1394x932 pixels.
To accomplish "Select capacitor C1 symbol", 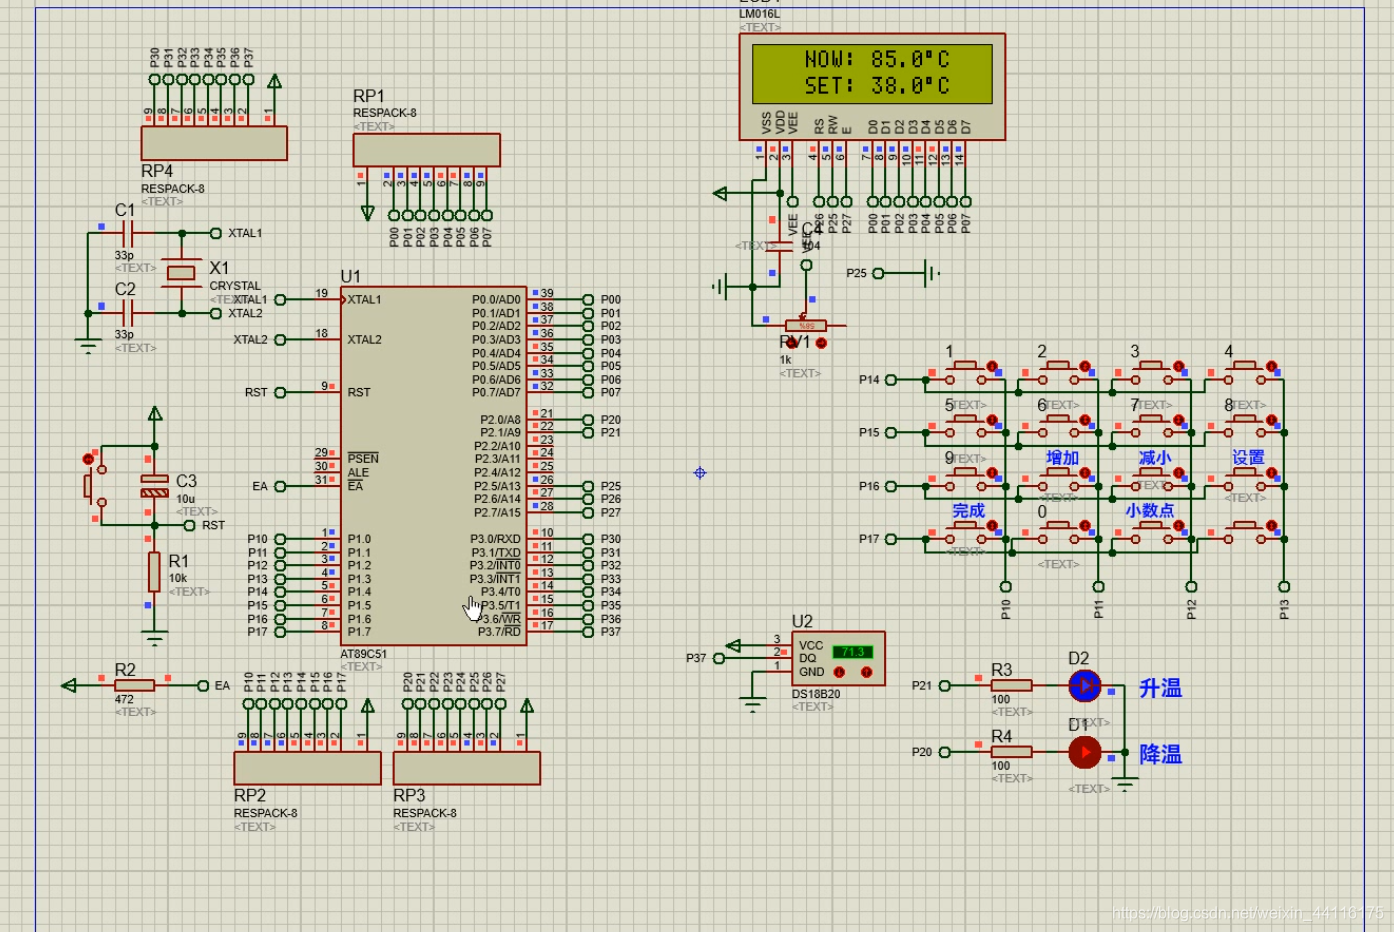I will 126,233.
